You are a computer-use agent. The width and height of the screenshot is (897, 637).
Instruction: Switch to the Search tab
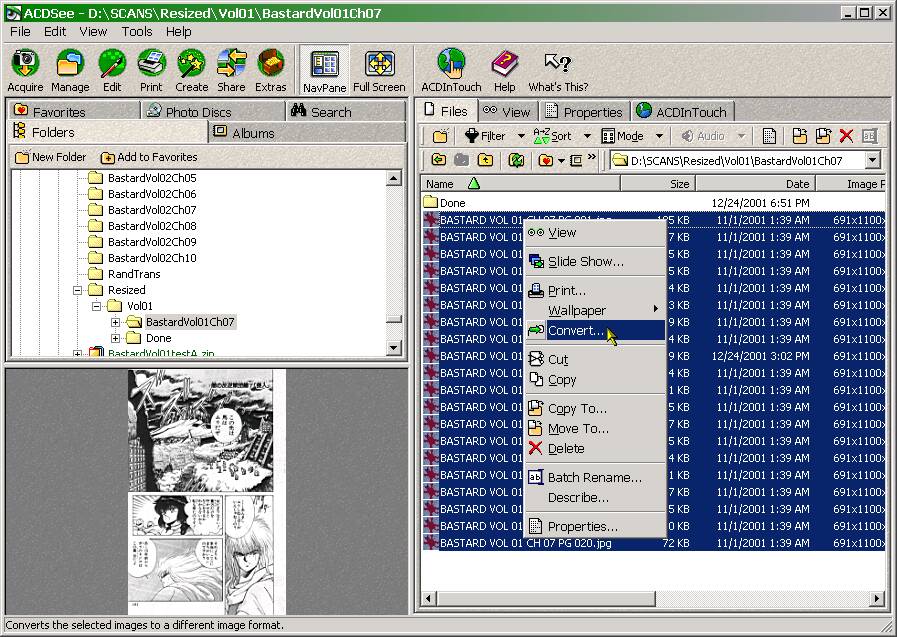tap(345, 111)
